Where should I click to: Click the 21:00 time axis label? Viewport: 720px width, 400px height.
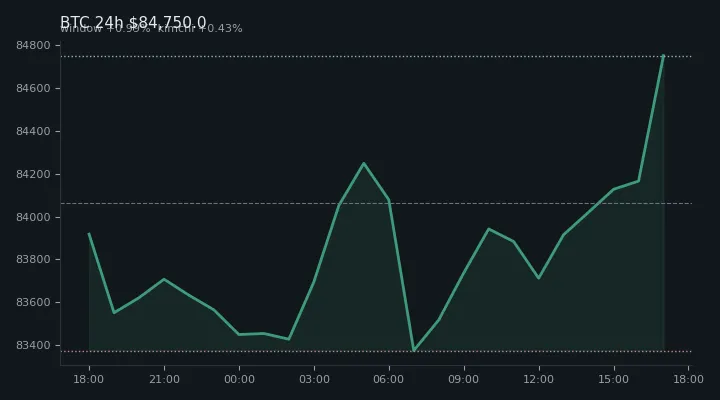[x=164, y=379]
